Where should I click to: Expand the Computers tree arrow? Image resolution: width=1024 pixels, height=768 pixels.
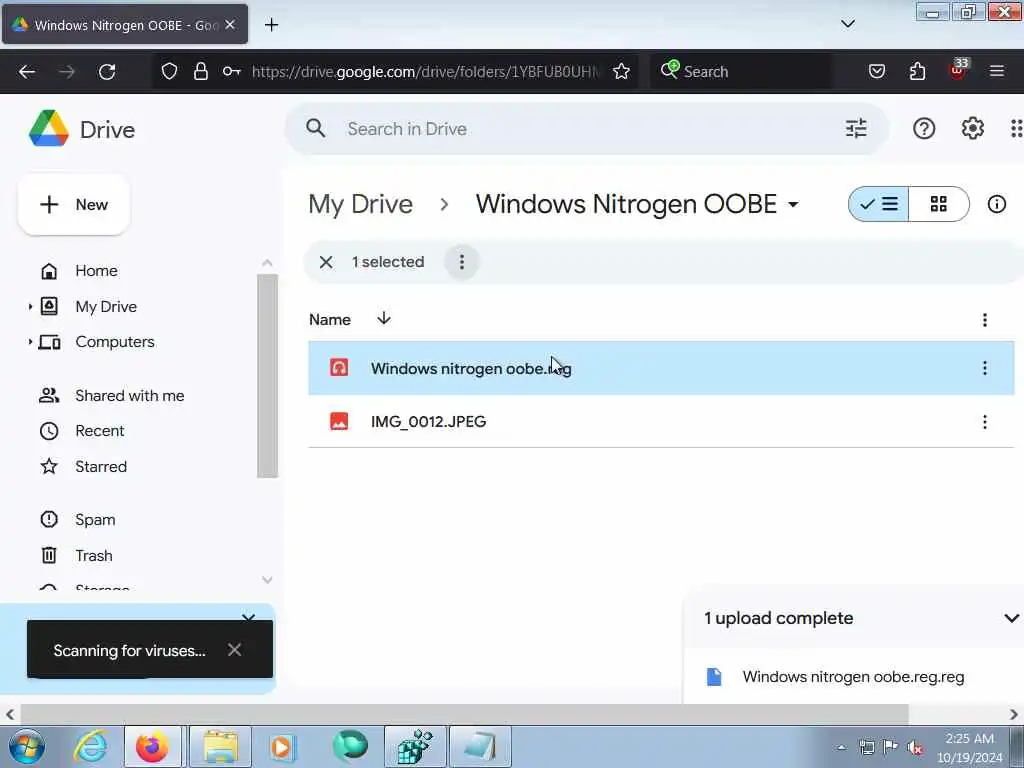click(30, 342)
